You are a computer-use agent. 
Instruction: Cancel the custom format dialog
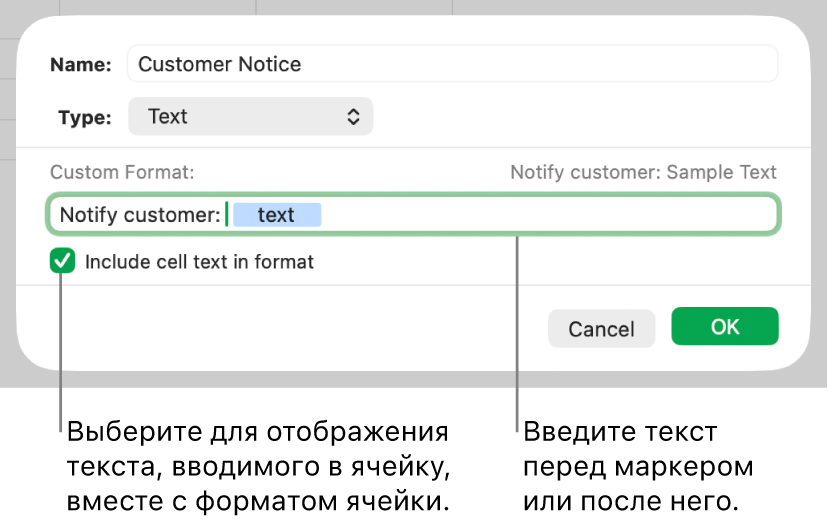click(x=601, y=329)
